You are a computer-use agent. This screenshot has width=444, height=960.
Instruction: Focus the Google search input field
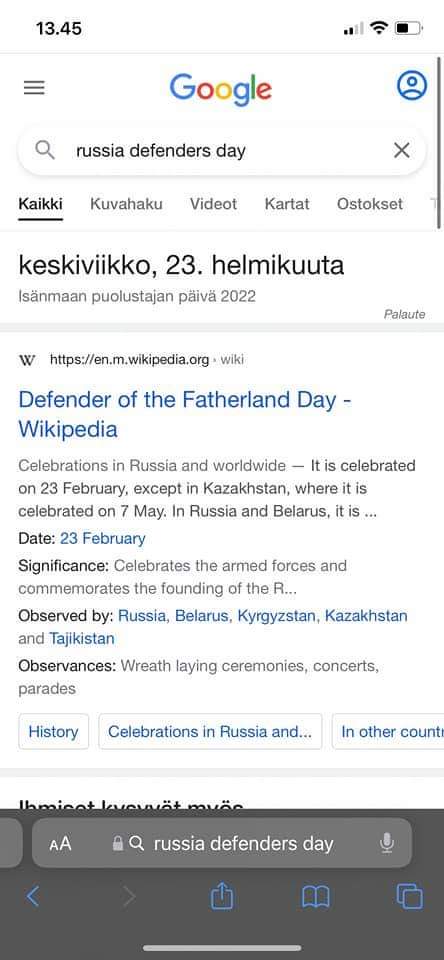[x=222, y=151]
